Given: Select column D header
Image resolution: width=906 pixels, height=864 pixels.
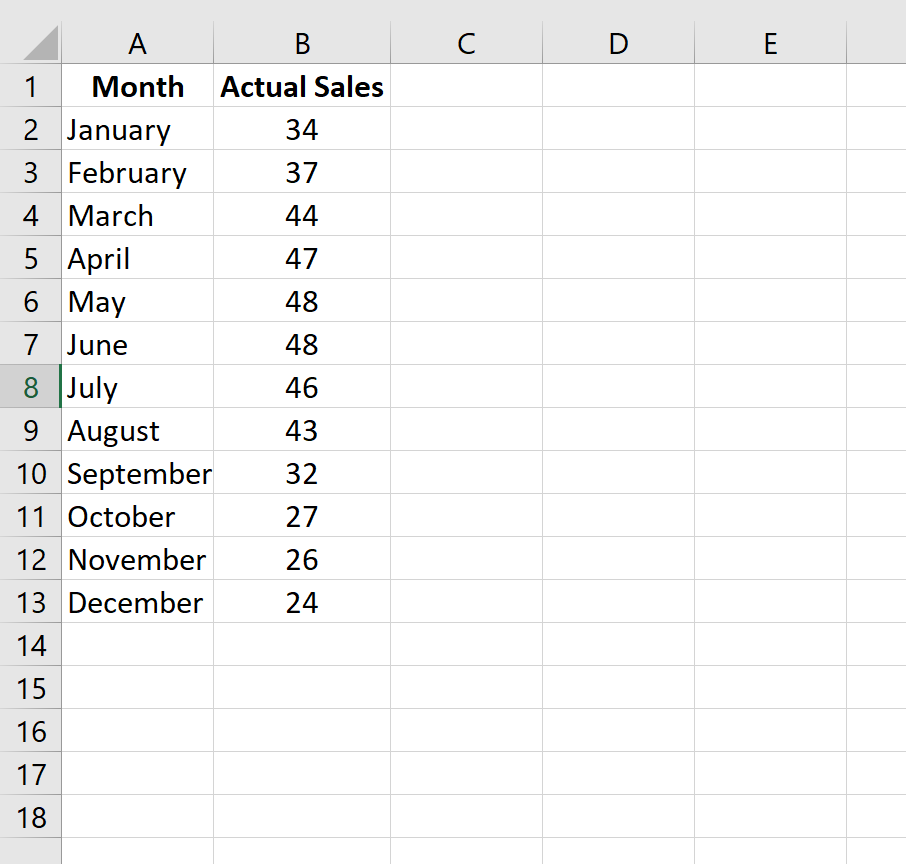Looking at the screenshot, I should coord(618,43).
